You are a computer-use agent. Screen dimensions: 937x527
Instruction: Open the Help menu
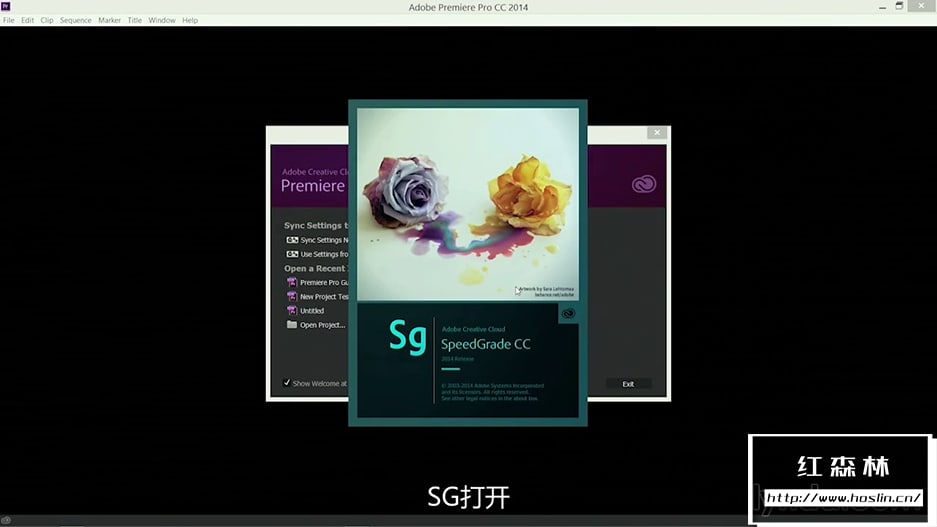(x=190, y=20)
